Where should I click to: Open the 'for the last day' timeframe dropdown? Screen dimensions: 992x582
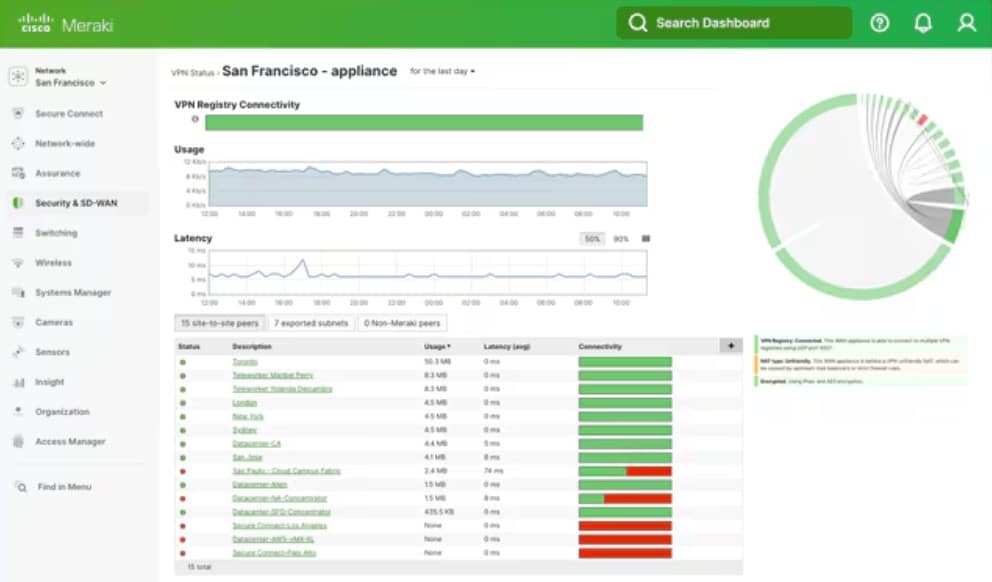(442, 71)
